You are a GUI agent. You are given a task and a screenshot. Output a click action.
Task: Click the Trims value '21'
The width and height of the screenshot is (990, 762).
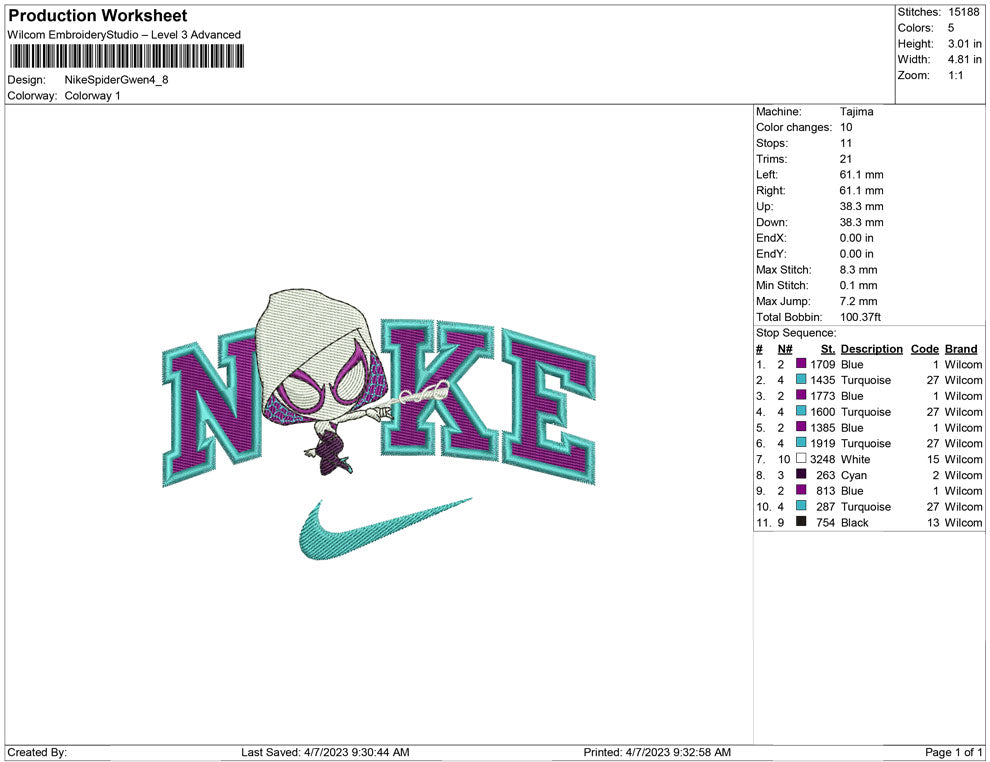point(845,159)
